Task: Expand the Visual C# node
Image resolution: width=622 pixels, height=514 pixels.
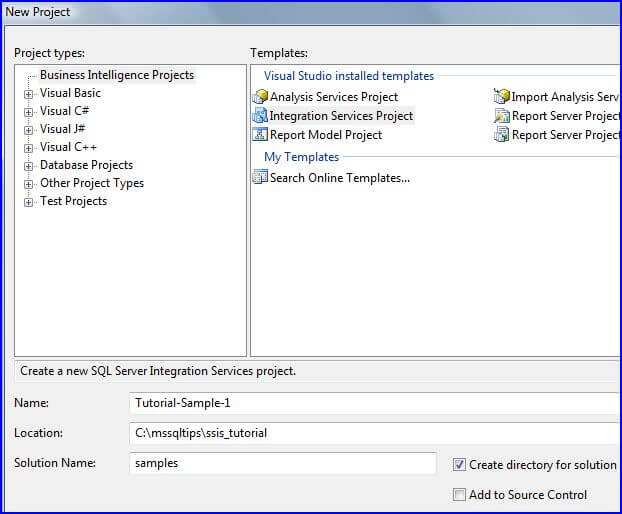Action: tap(28, 112)
